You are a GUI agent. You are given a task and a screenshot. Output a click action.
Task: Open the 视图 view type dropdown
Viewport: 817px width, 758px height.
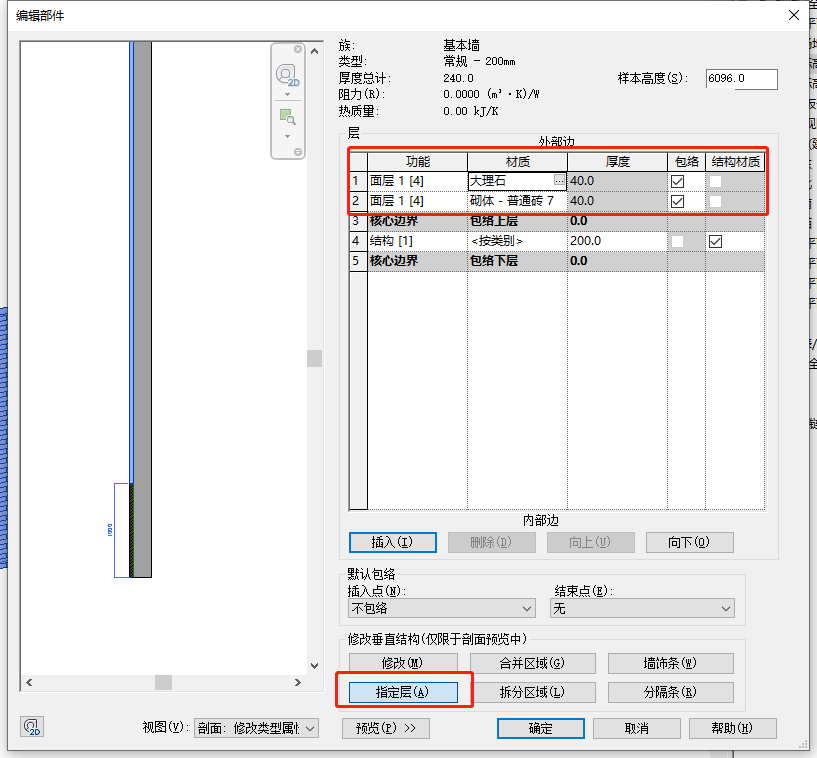(256, 728)
